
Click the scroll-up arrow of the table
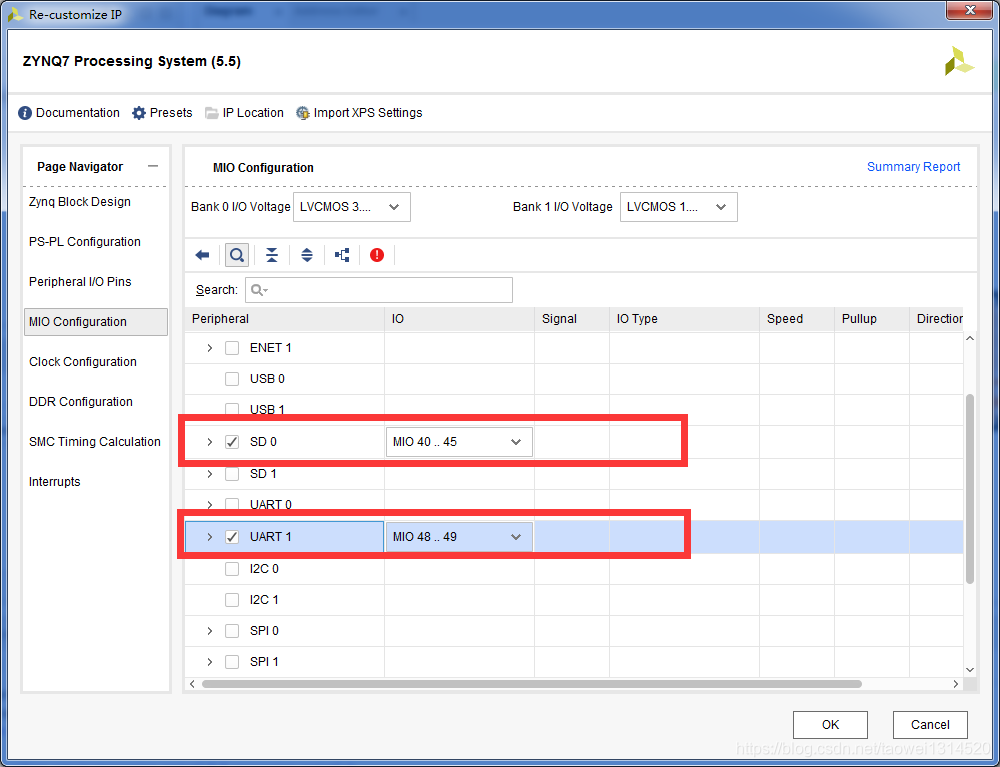(x=970, y=339)
